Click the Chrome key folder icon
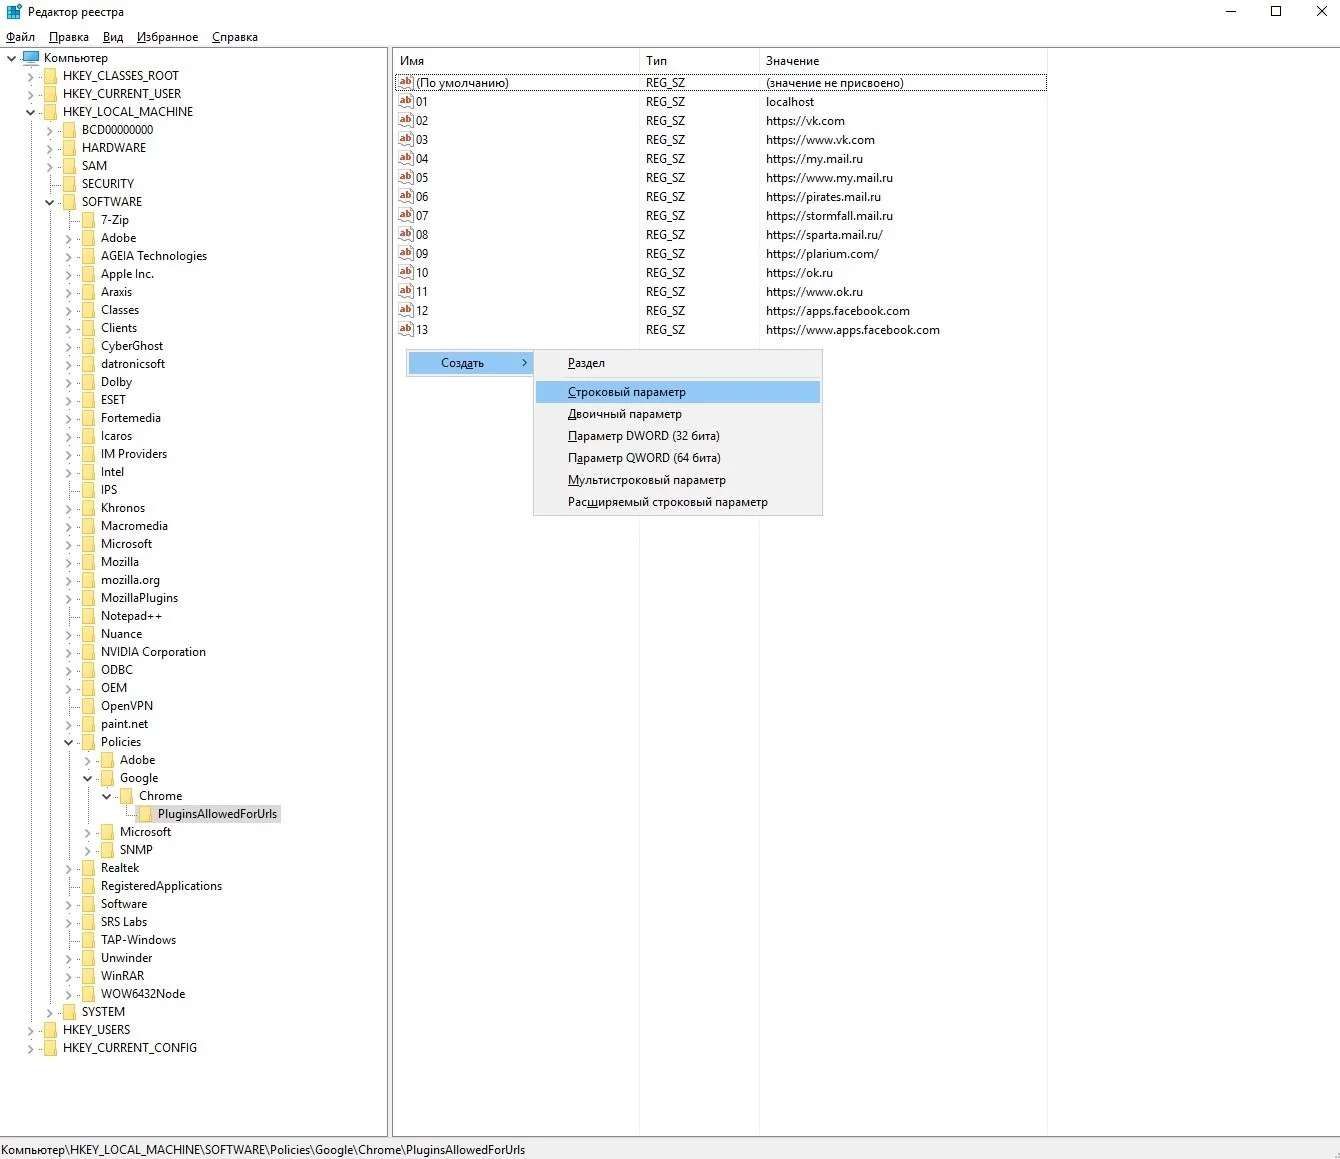The image size is (1340, 1159). coord(125,796)
